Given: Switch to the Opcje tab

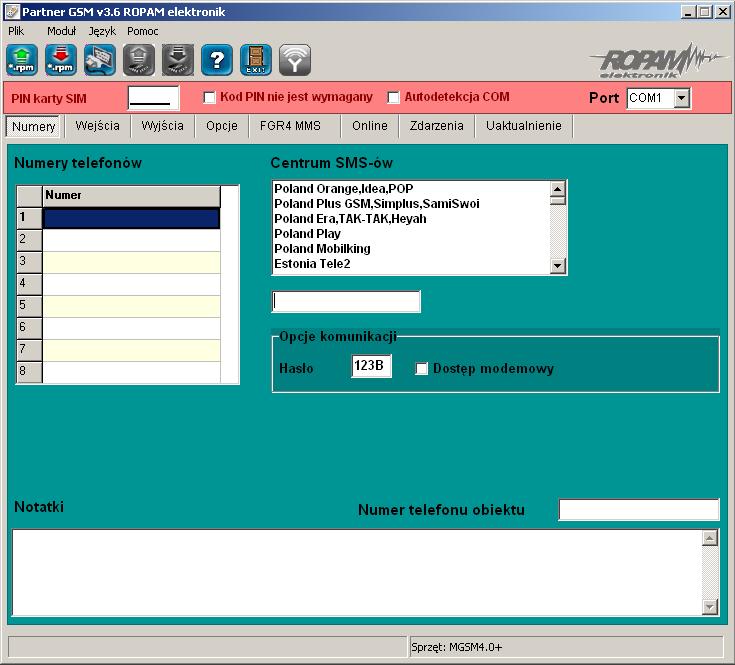Looking at the screenshot, I should click(222, 126).
